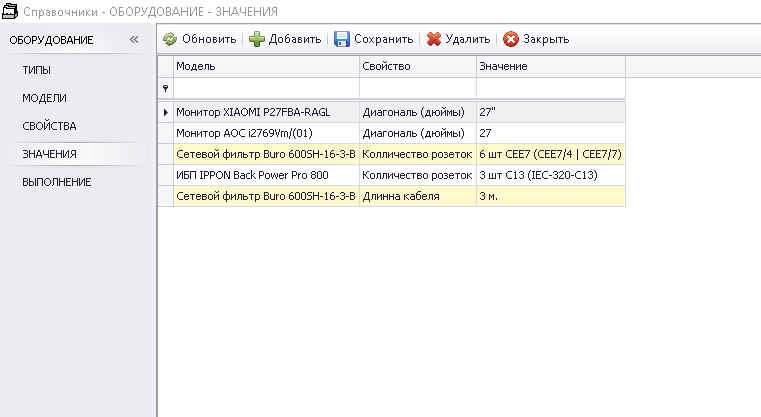Click the Добавить button label
This screenshot has width=761, height=417.
point(295,39)
